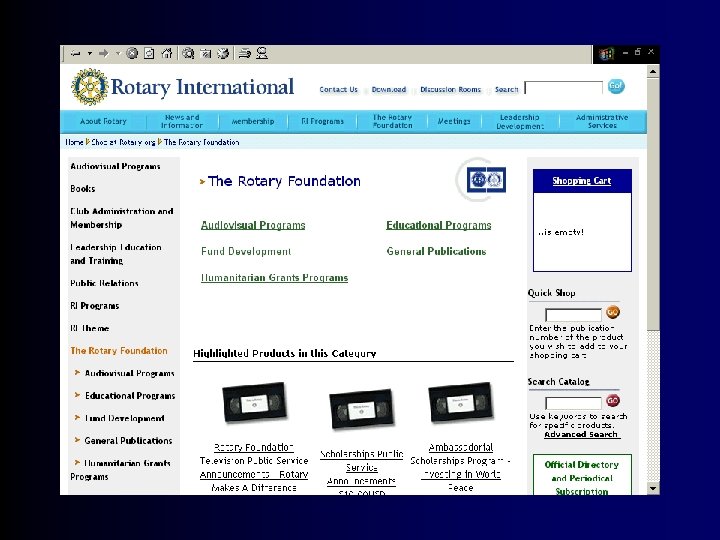Open The Rotary Foundation nav tab
720x540 pixels.
[393, 121]
